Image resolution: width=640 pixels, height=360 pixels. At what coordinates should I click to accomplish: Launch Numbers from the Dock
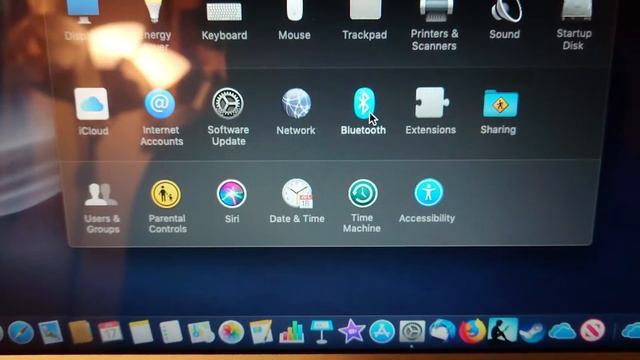click(291, 332)
